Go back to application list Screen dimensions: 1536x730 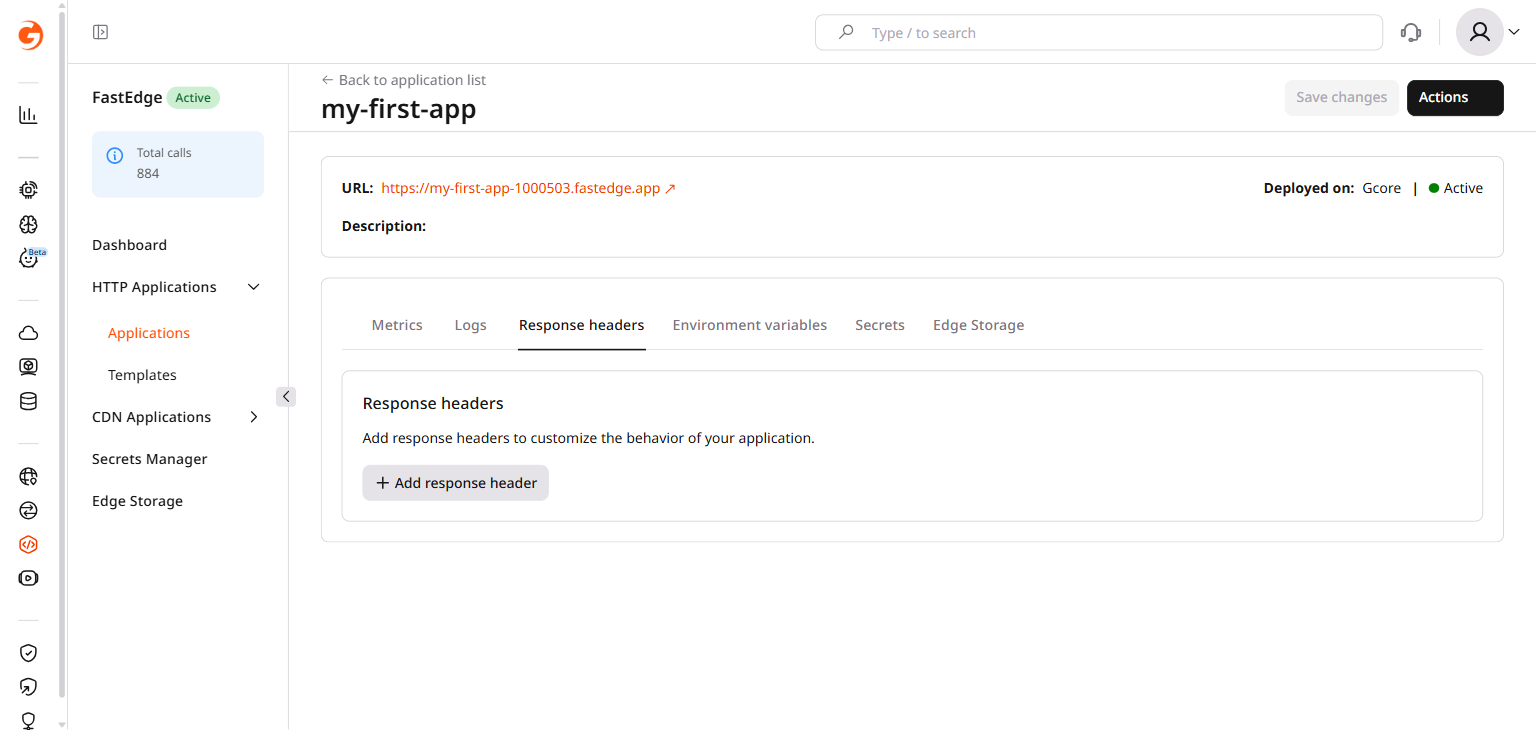[403, 80]
